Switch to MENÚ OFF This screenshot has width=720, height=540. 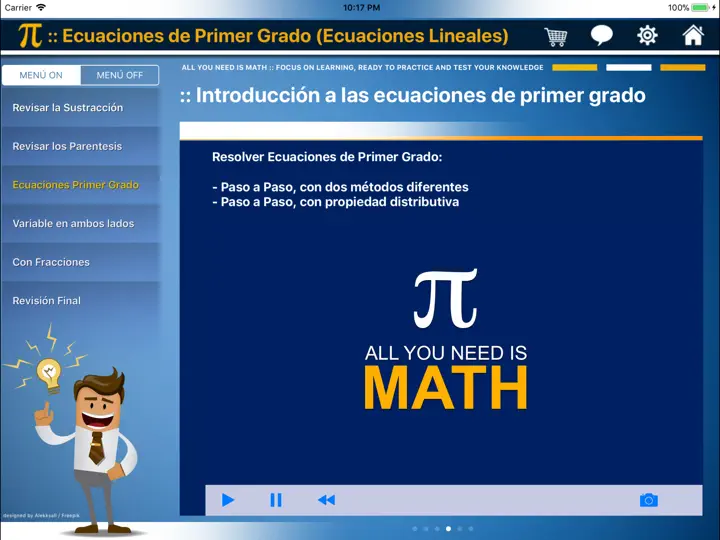tap(120, 75)
